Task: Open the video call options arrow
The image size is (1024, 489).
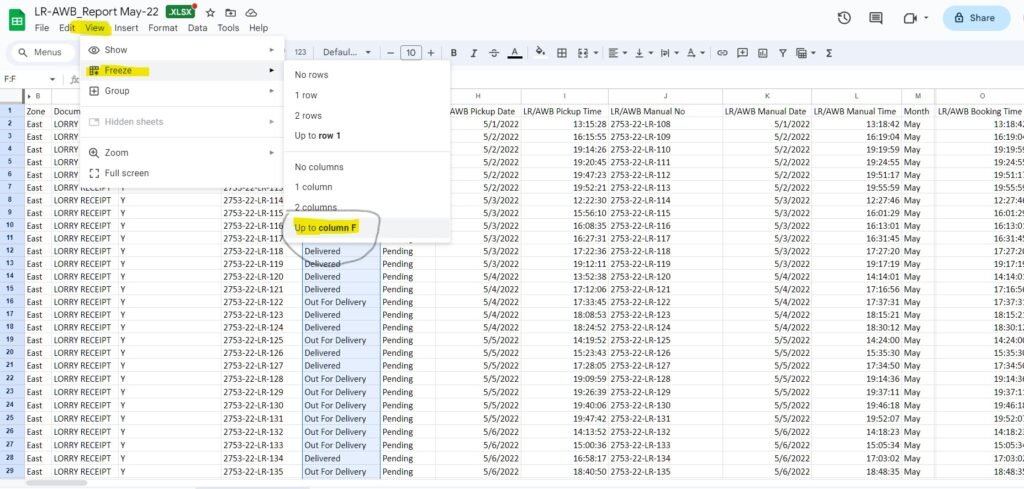Action: (x=926, y=18)
